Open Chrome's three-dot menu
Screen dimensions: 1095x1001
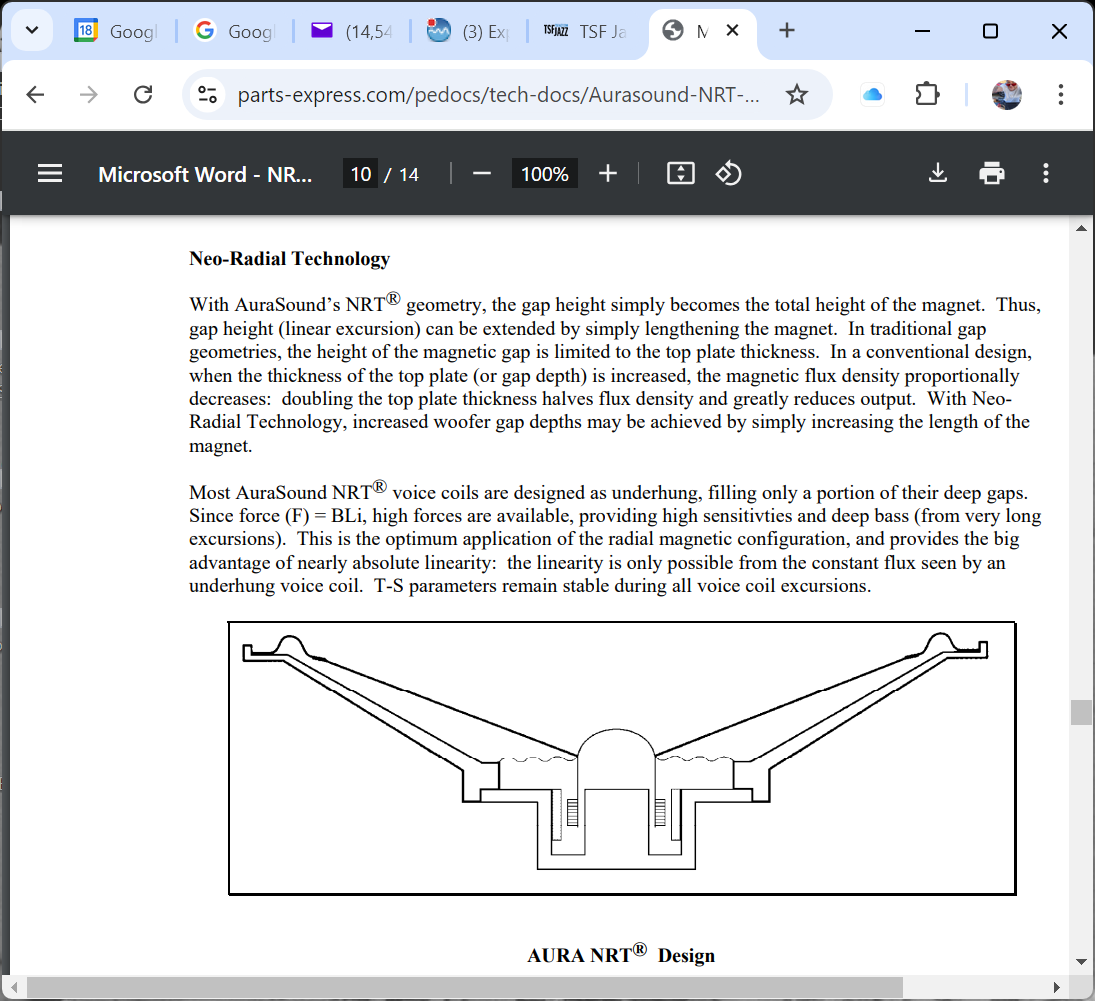pos(1060,94)
